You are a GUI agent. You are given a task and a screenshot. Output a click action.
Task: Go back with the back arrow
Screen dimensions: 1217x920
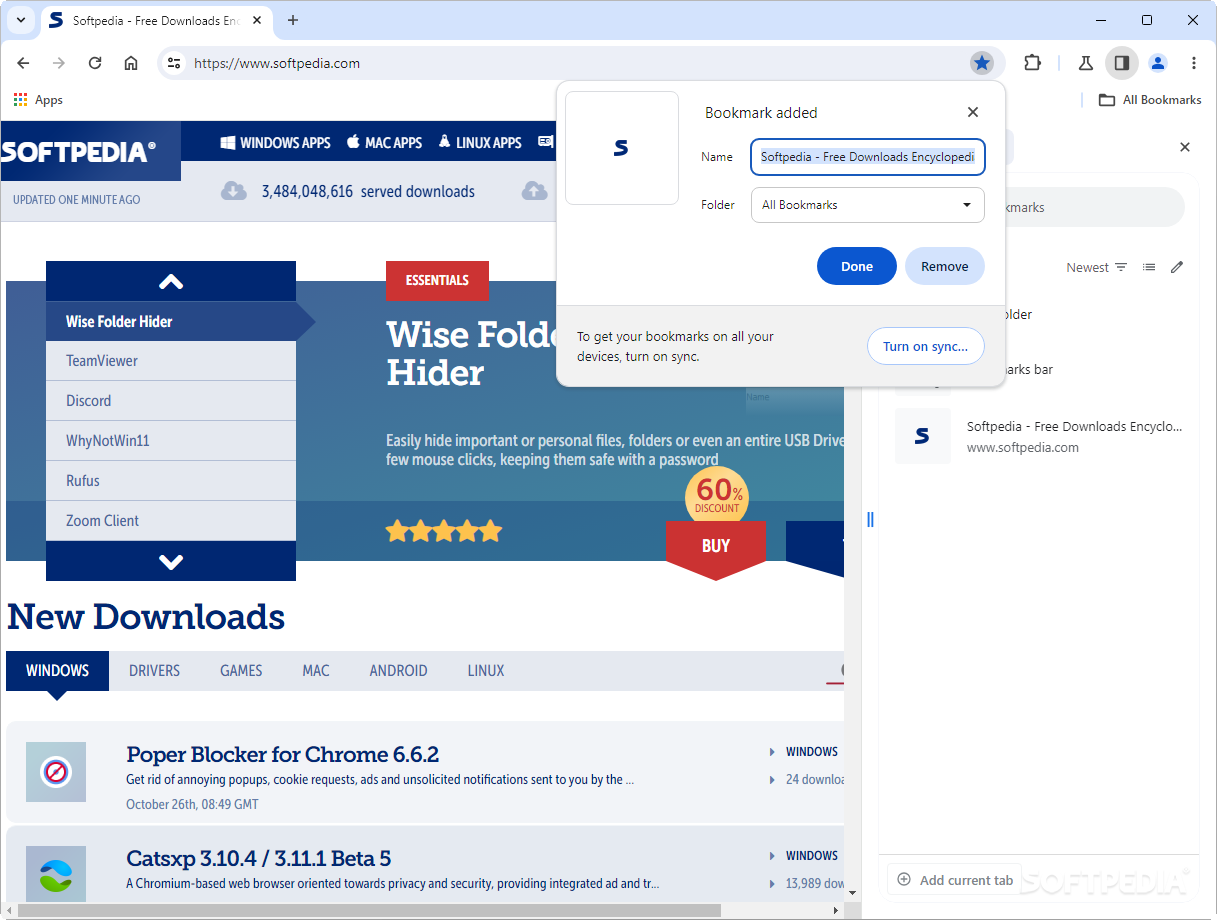point(23,63)
